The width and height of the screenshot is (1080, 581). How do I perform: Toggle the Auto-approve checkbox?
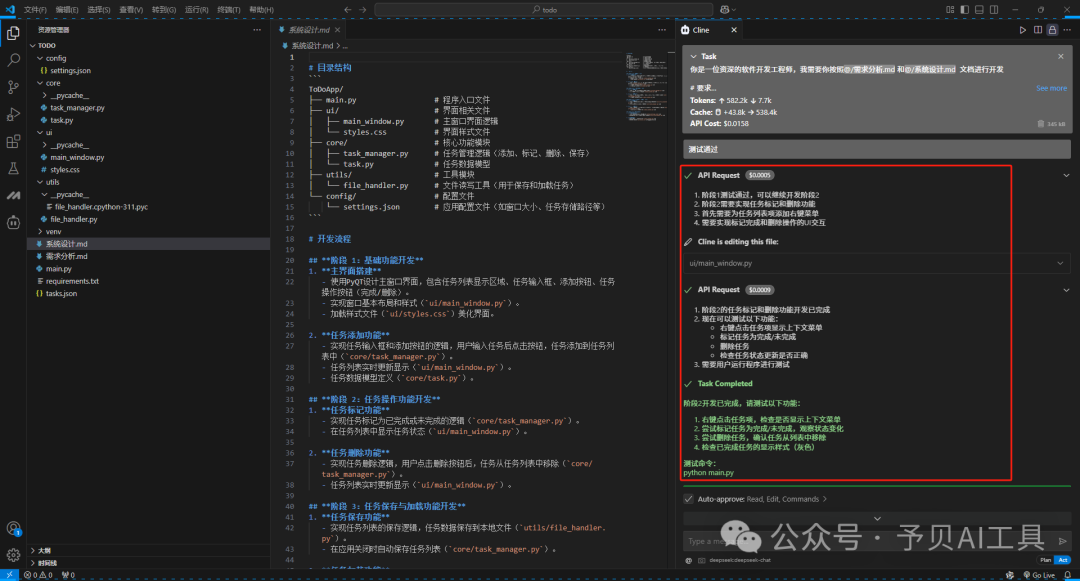[x=688, y=499]
